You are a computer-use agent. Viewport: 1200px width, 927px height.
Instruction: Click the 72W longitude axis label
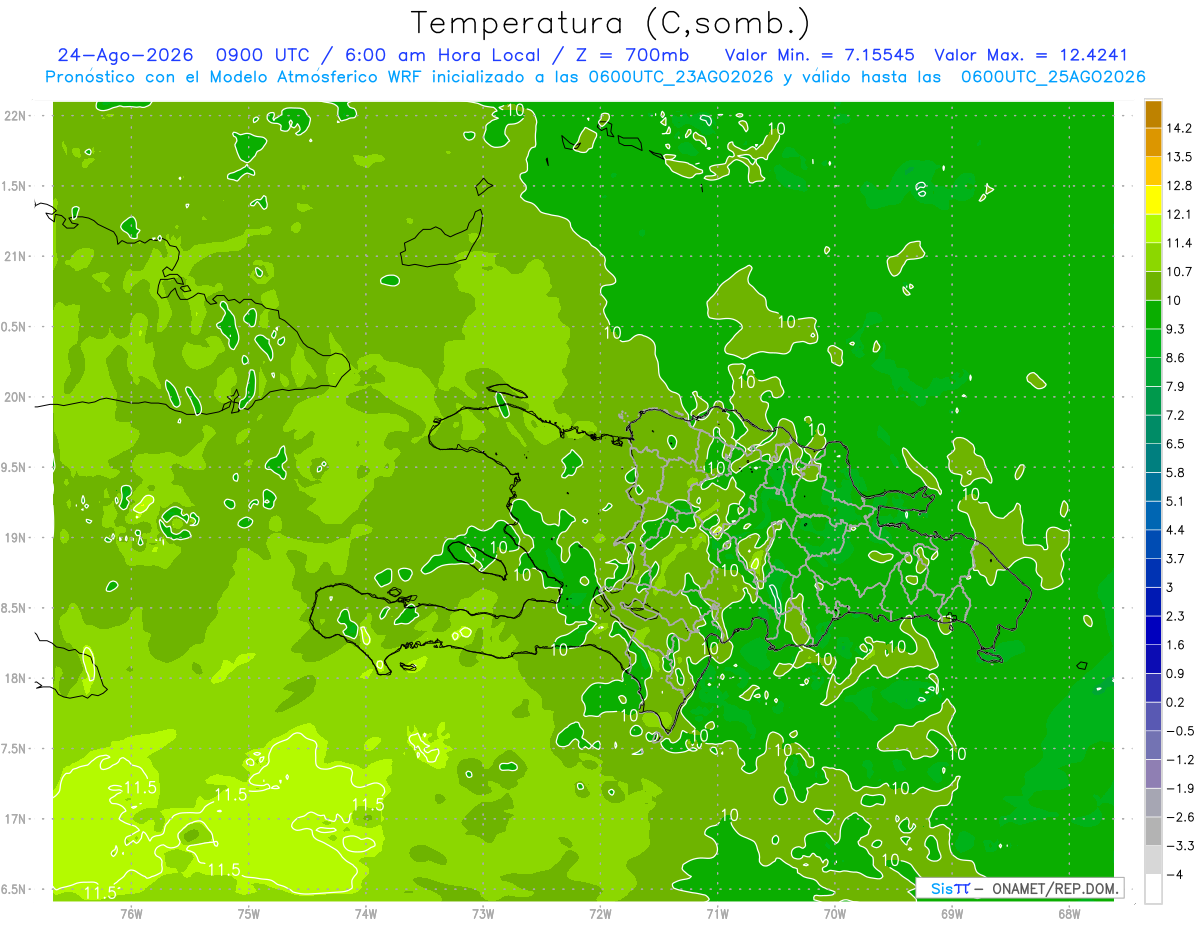pos(600,914)
